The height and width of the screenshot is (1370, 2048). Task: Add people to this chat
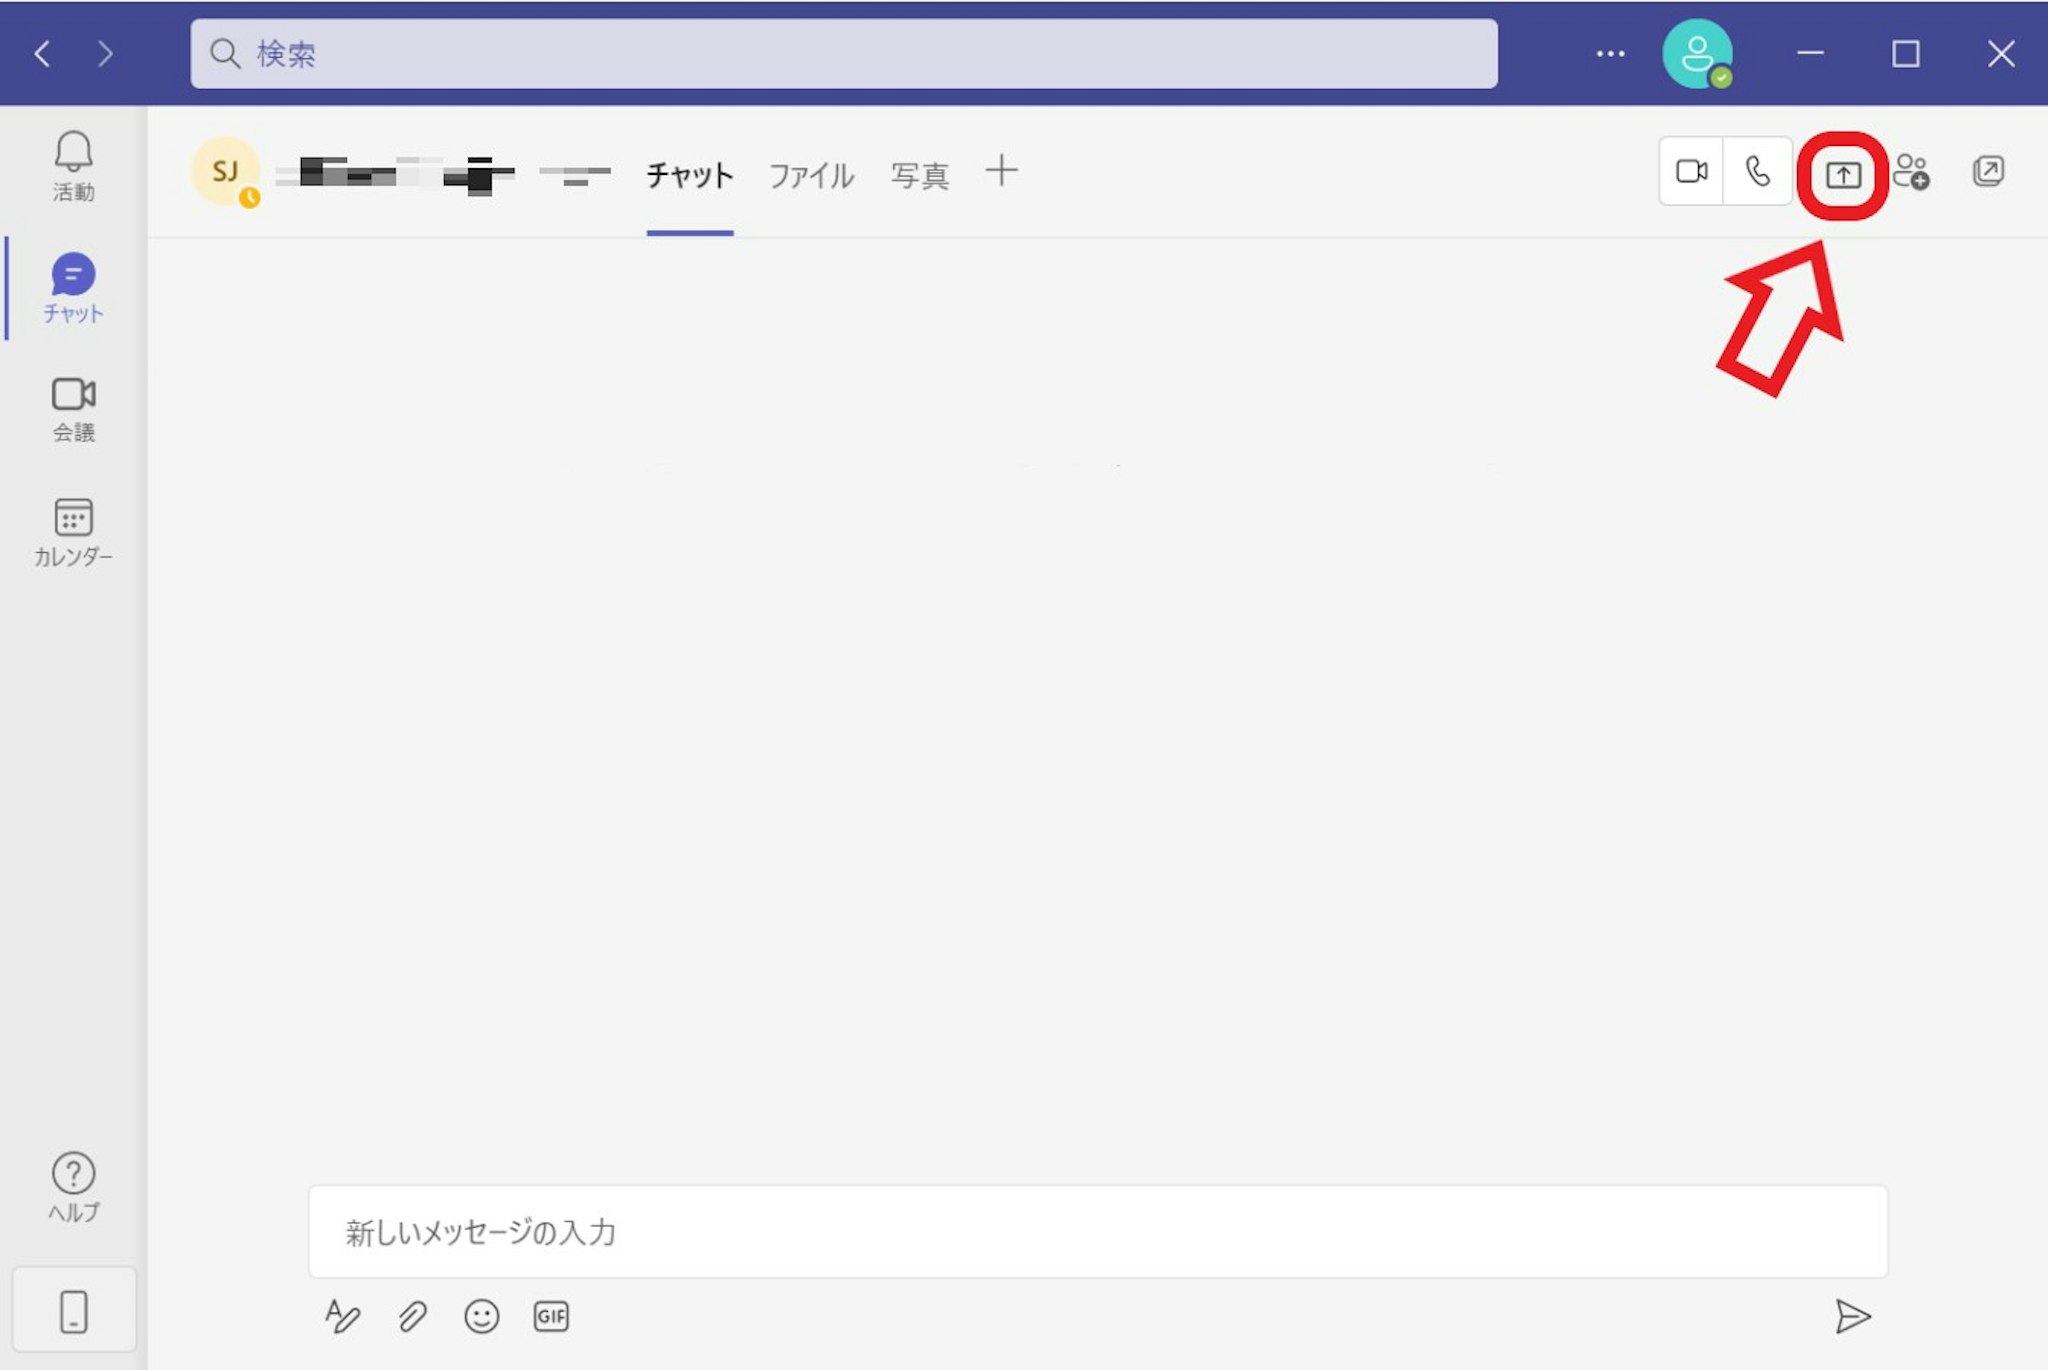tap(1911, 172)
